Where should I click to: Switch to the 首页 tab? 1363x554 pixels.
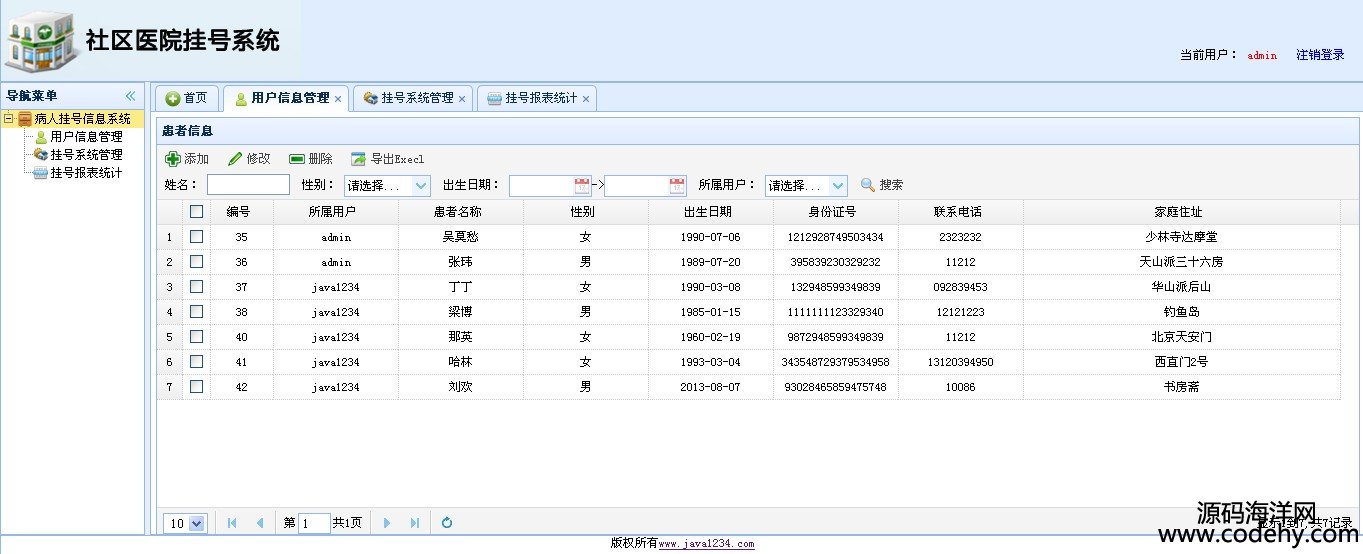(x=187, y=98)
